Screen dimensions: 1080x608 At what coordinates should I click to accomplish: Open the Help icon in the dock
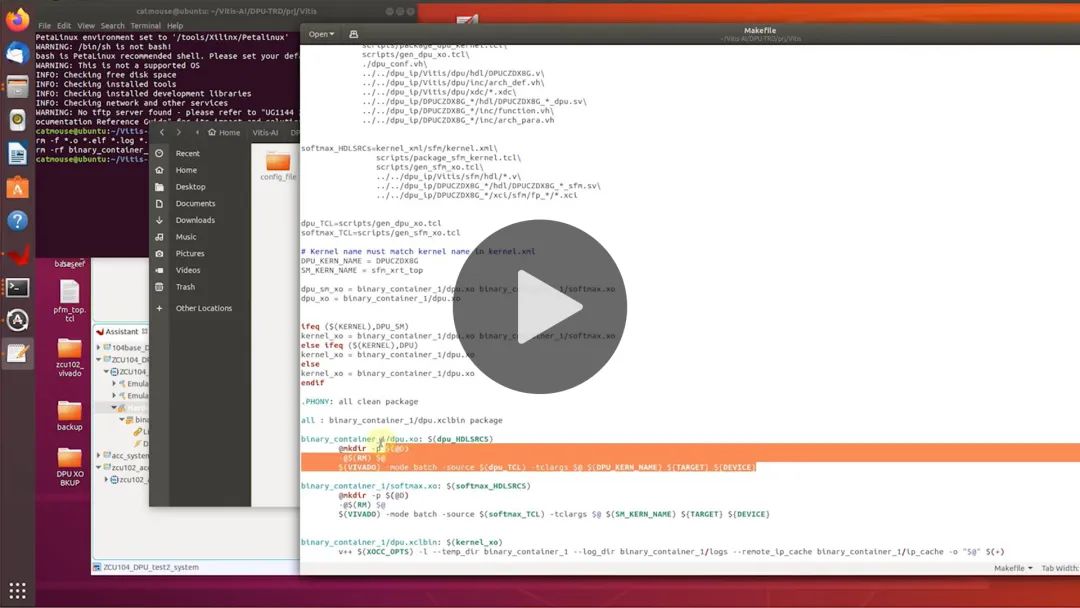point(17,220)
